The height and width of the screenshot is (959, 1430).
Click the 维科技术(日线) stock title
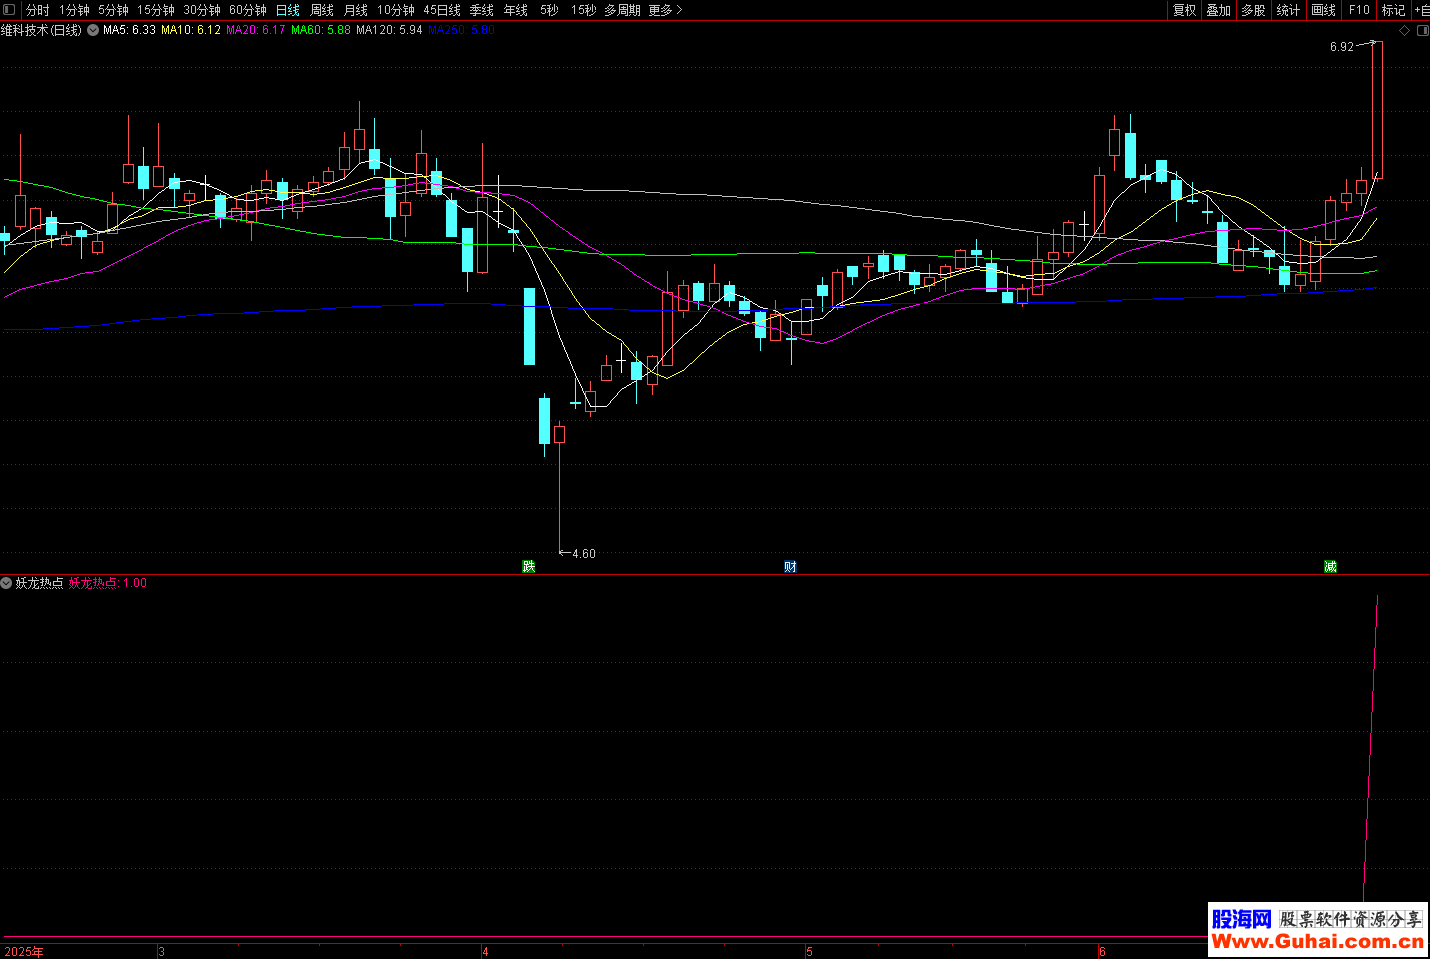[41, 30]
